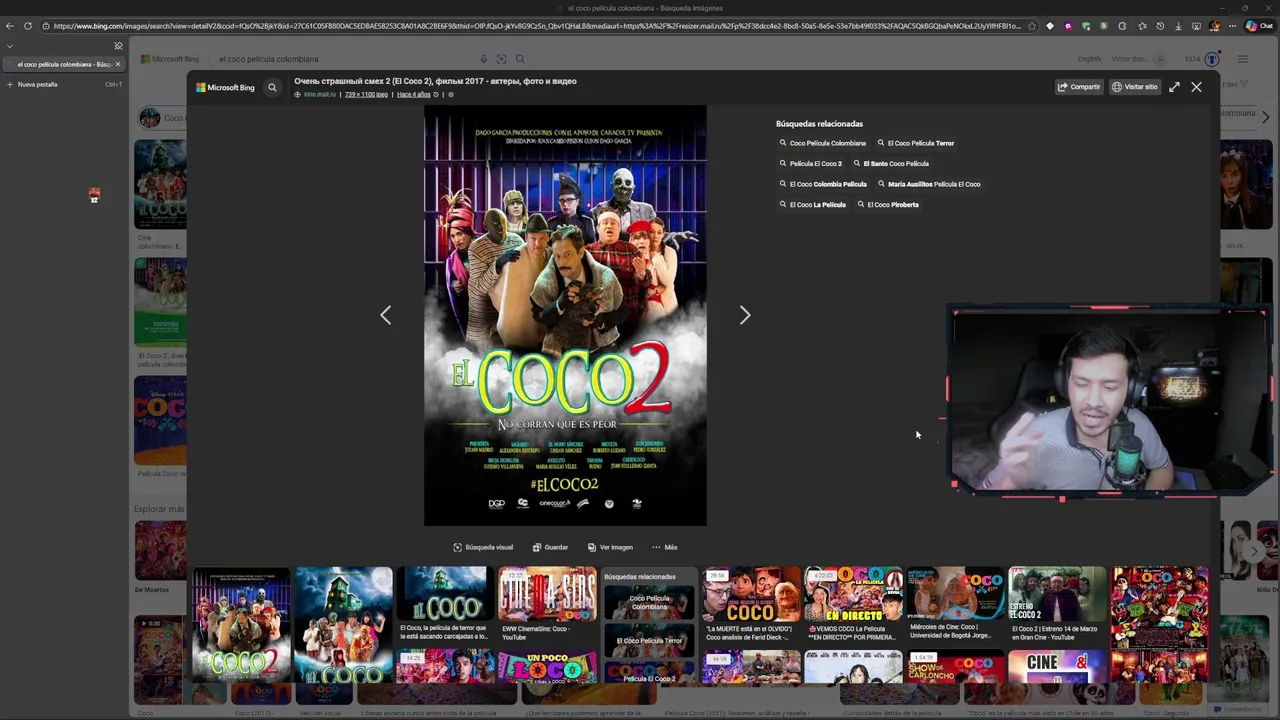Search related: El Coco Película Terror
The height and width of the screenshot is (720, 1280).
click(915, 143)
